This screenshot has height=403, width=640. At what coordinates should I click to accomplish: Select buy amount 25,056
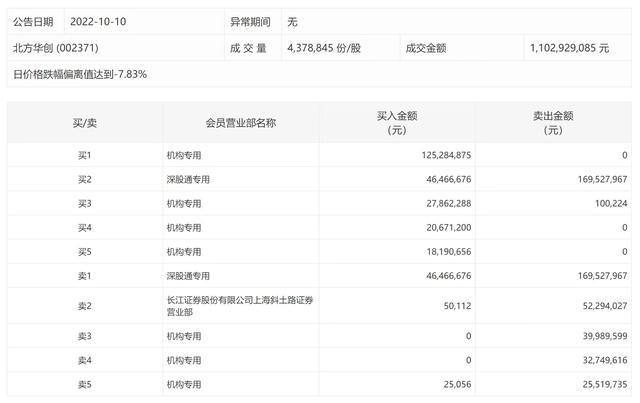457,384
